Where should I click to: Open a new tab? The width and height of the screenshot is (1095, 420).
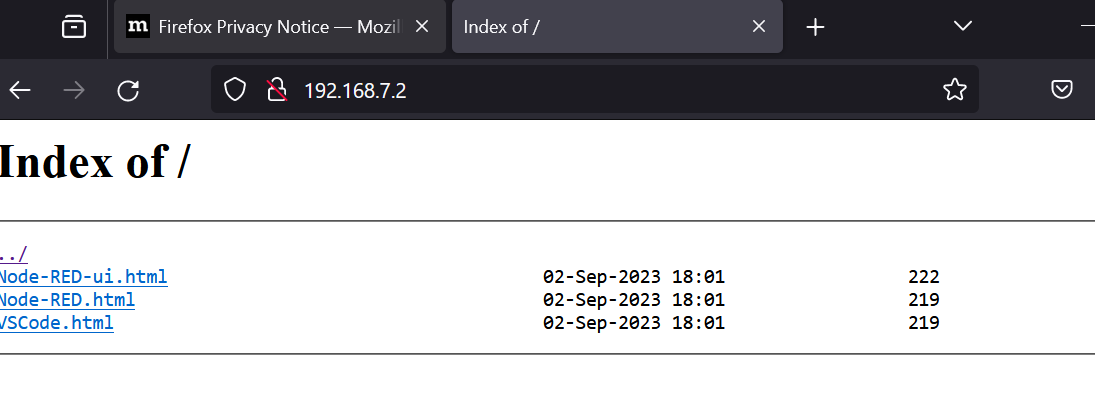[x=815, y=27]
